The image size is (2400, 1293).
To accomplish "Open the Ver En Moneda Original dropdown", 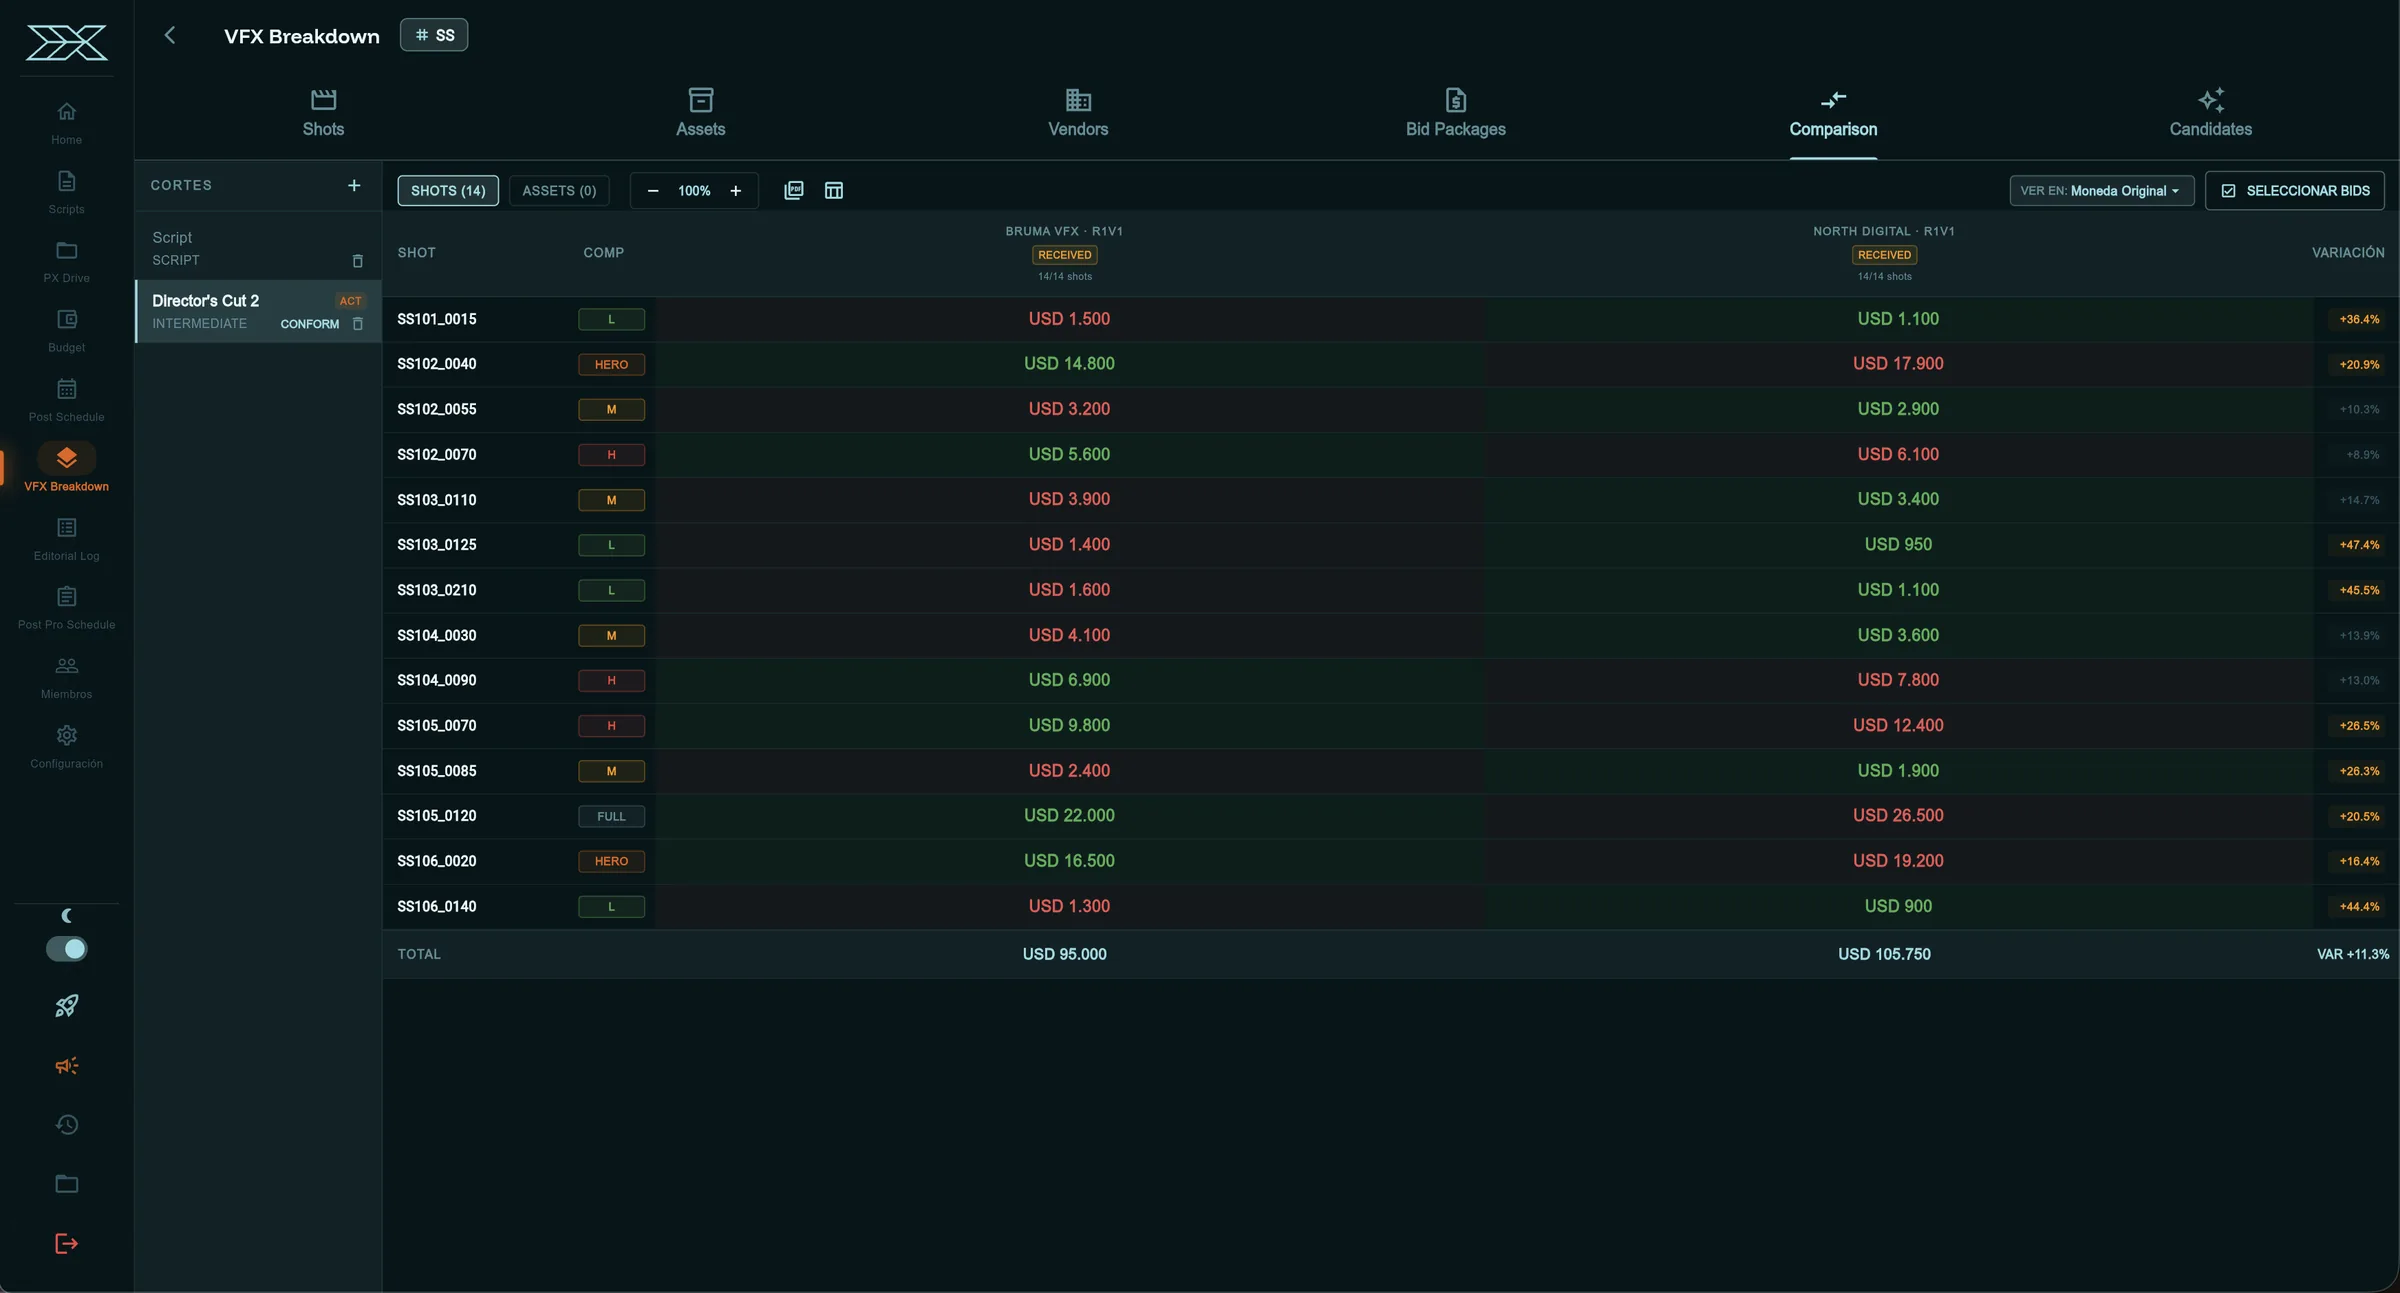I will point(2102,191).
